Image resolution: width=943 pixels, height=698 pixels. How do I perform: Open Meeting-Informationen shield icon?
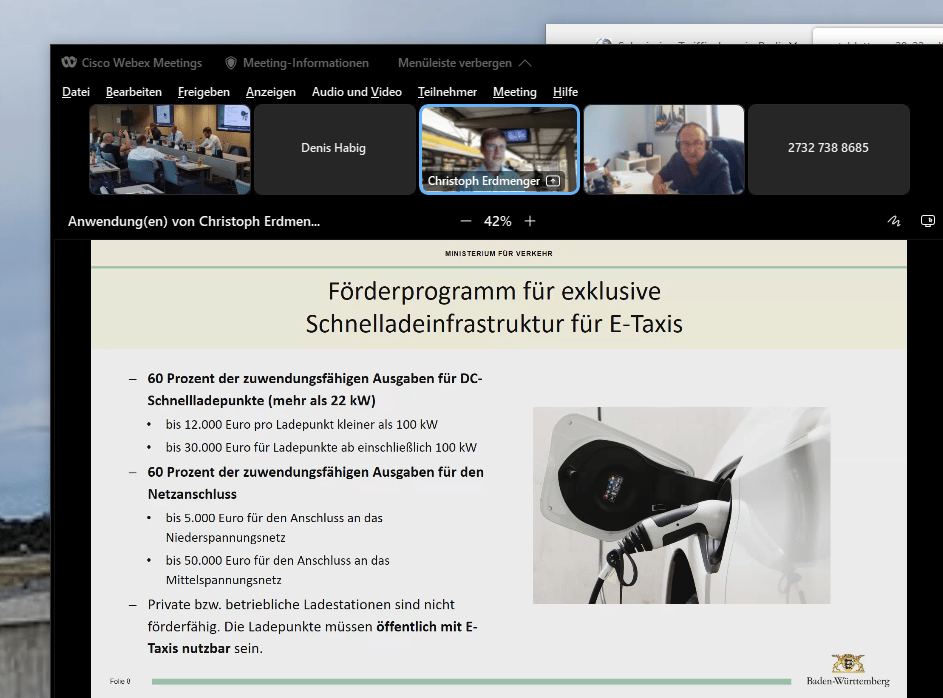[x=231, y=63]
